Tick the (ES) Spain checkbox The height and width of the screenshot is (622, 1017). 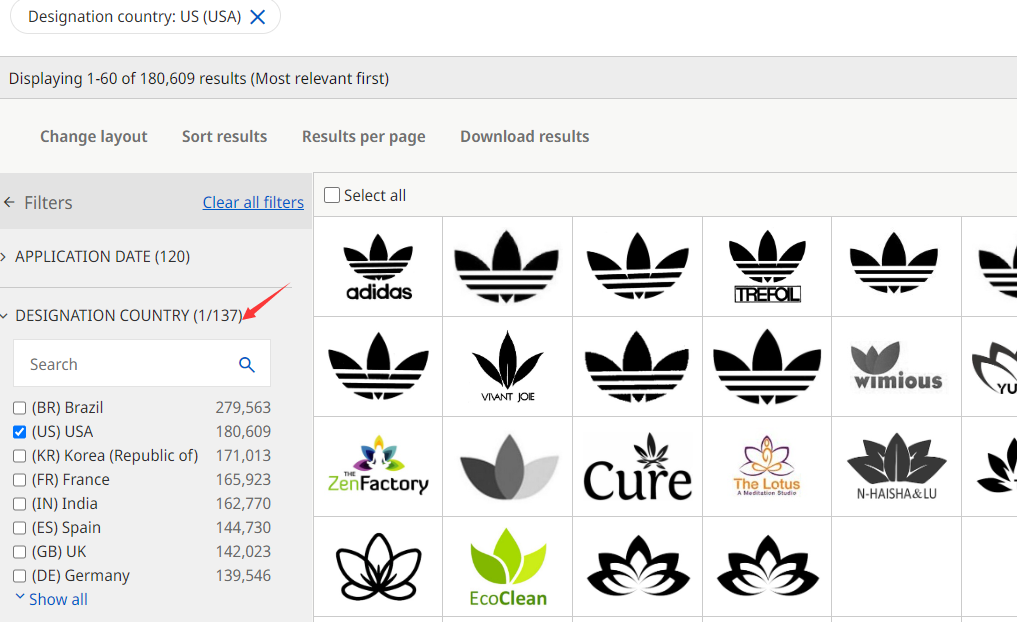(19, 528)
